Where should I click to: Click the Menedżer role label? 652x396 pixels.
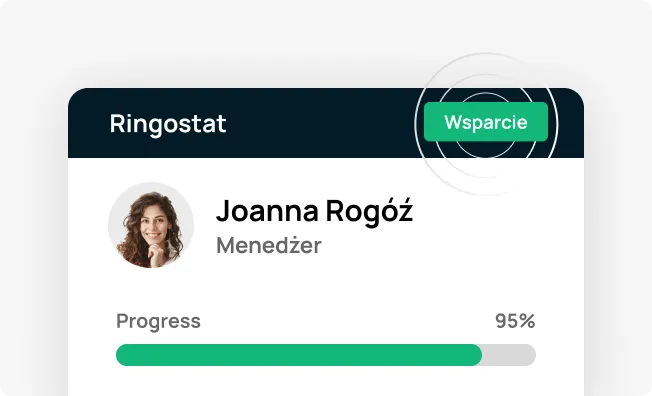coord(269,245)
